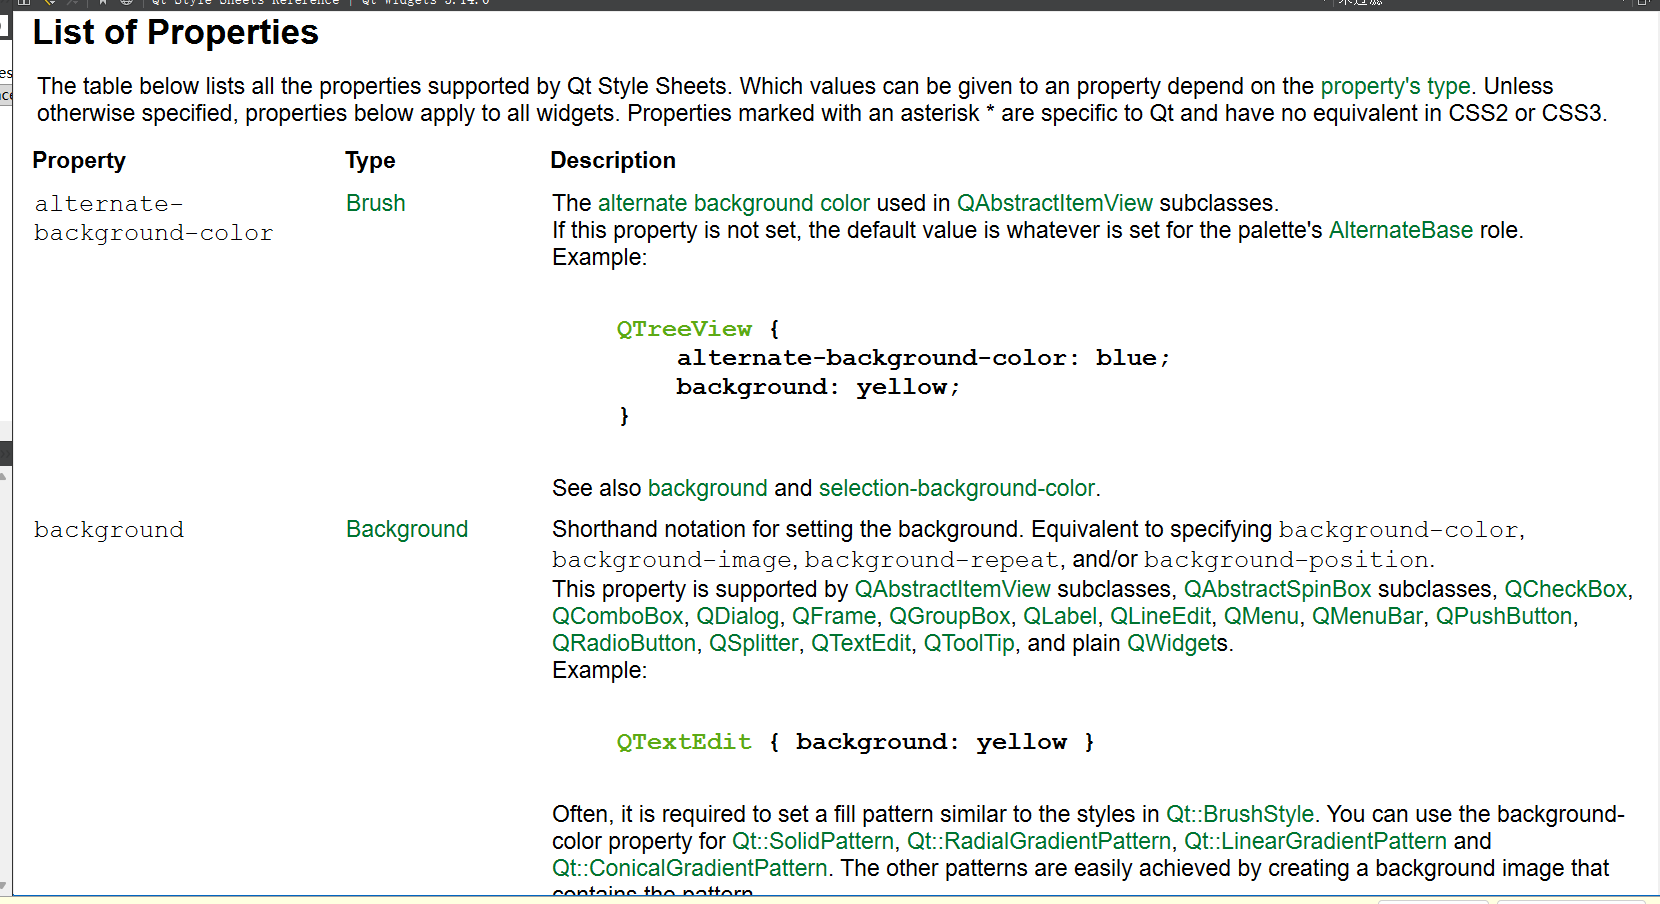1660x904 pixels.
Task: Open the QToolTip link
Action: coord(969,643)
